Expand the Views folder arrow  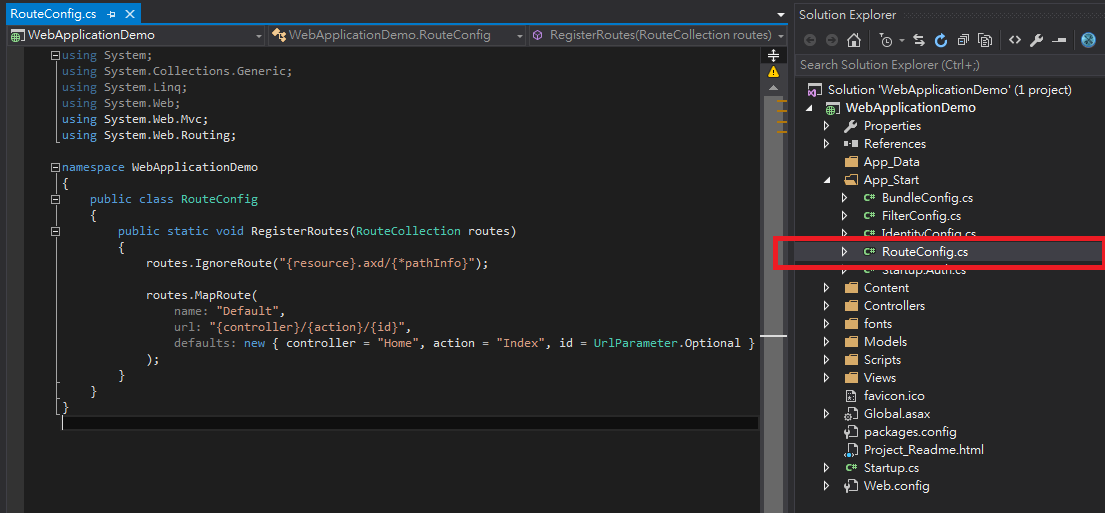[827, 378]
